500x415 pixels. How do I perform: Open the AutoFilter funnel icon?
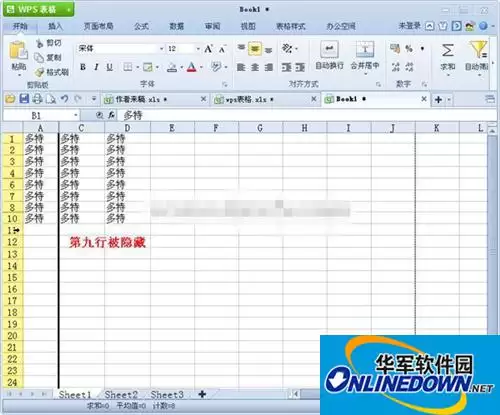click(478, 49)
